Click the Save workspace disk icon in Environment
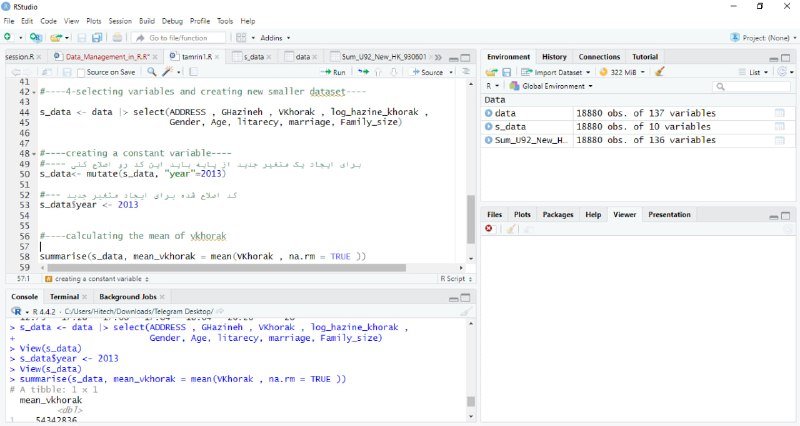The image size is (800, 426). pyautogui.click(x=507, y=72)
